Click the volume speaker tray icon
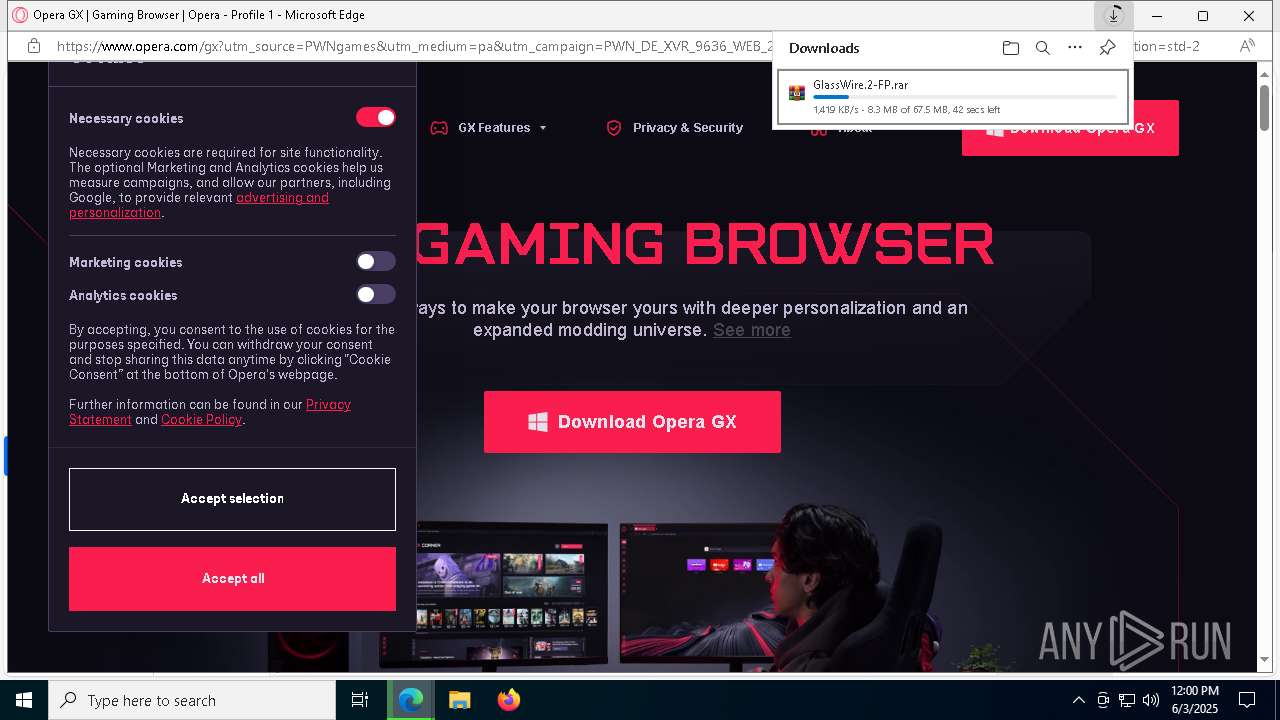Screen dimensions: 1280x720 [1151, 700]
